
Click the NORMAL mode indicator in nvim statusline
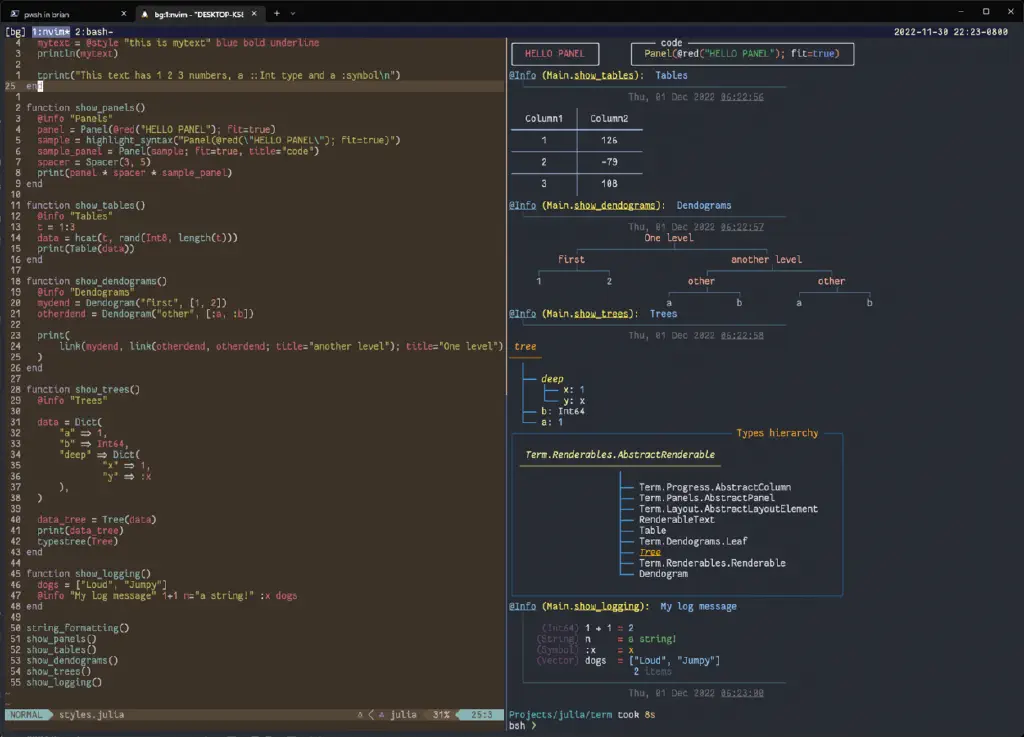[26, 715]
